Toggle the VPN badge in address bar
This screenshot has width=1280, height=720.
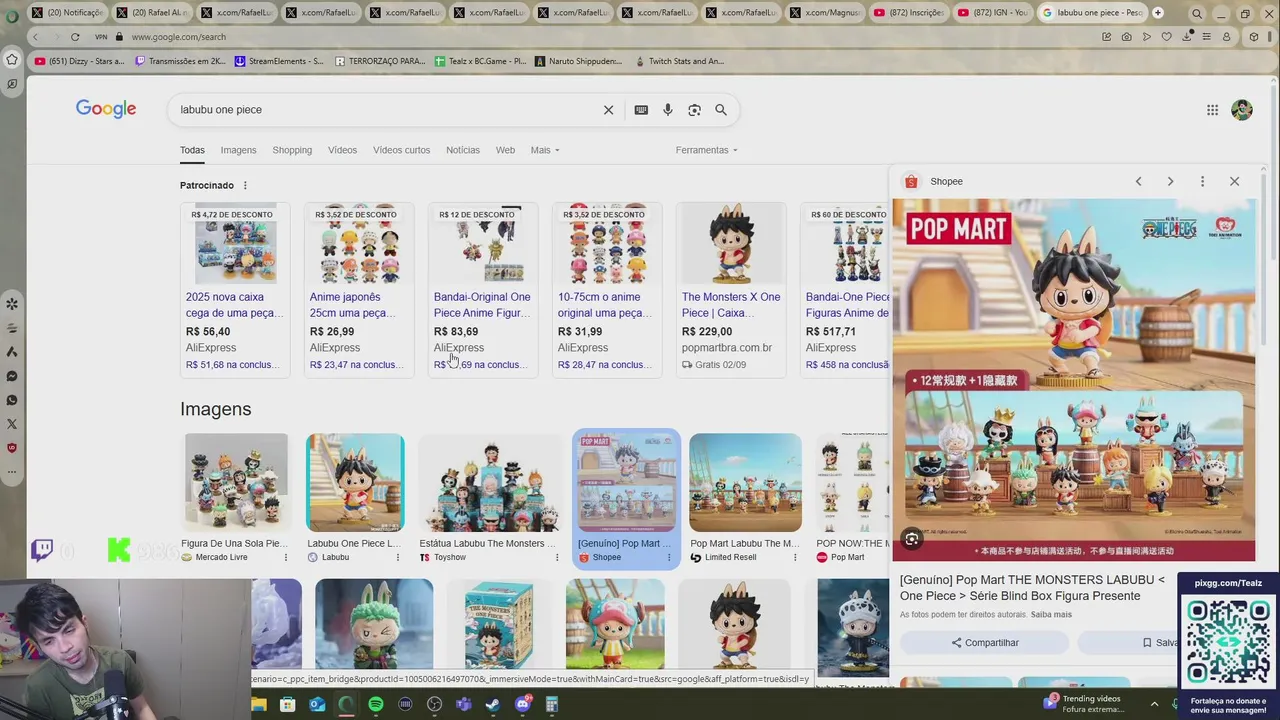click(x=101, y=37)
